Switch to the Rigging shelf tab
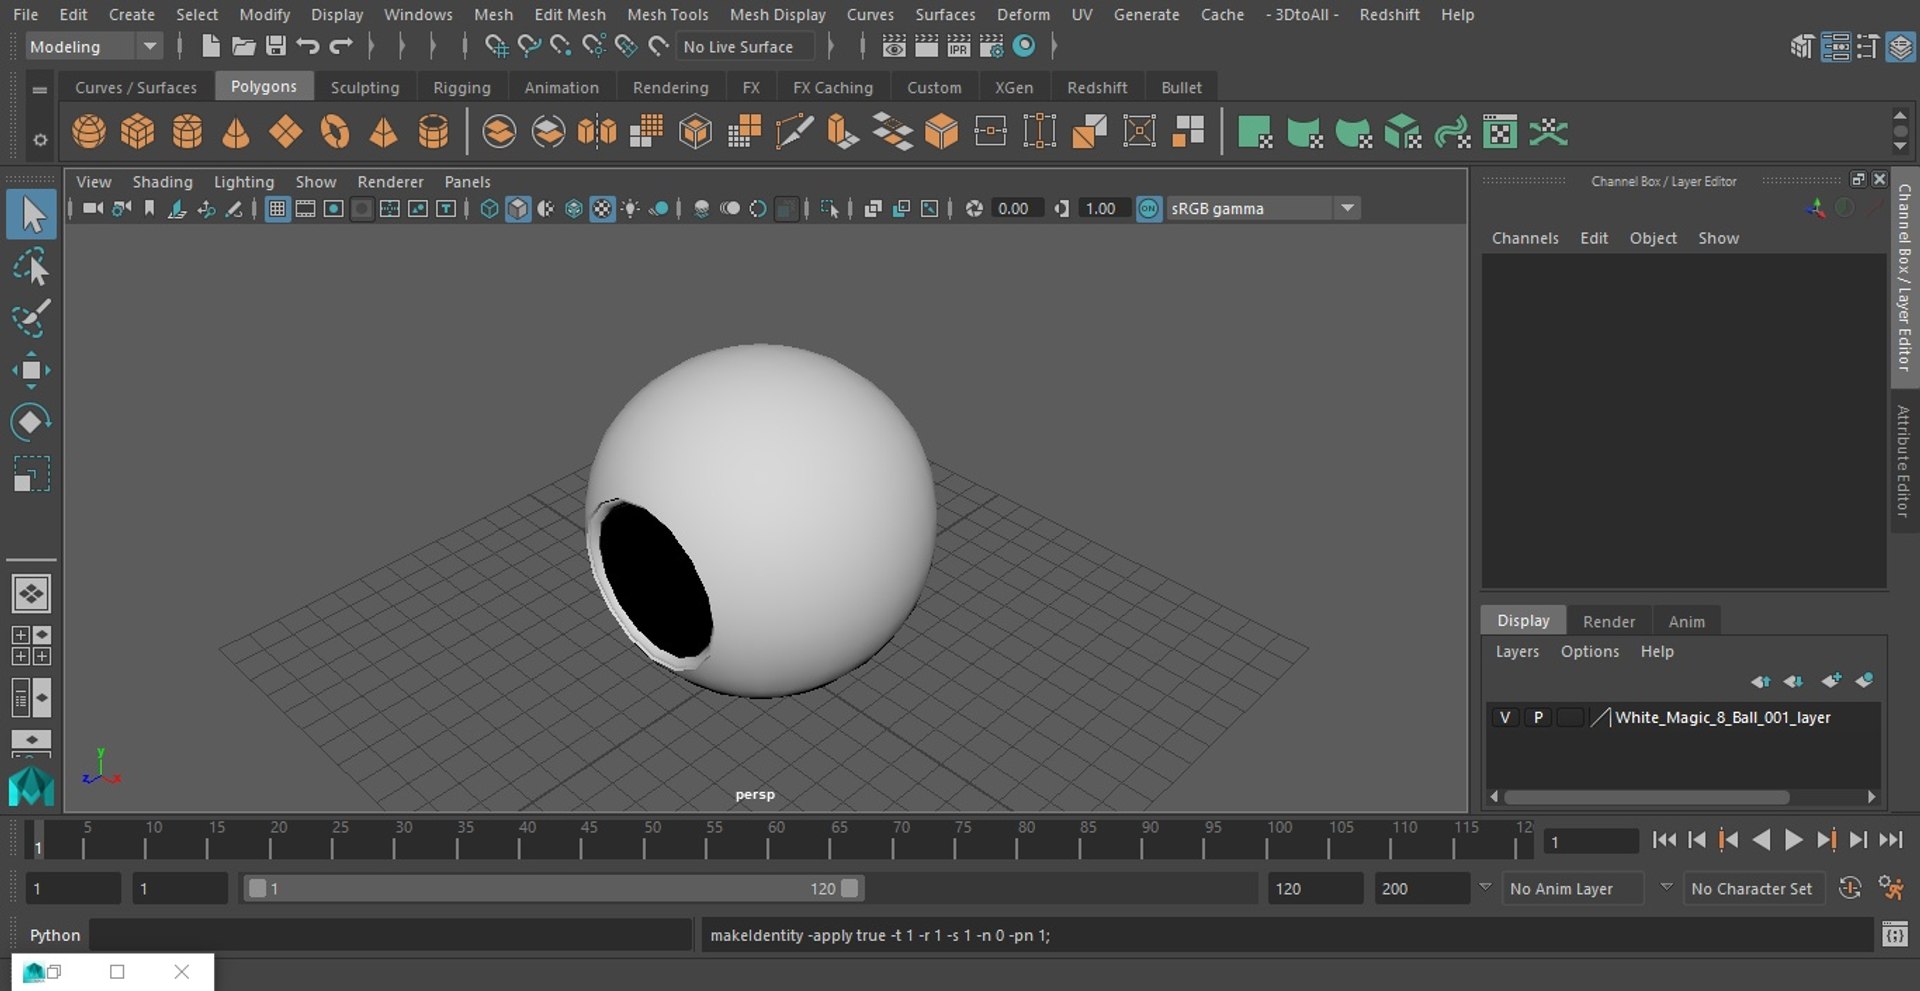 [462, 87]
